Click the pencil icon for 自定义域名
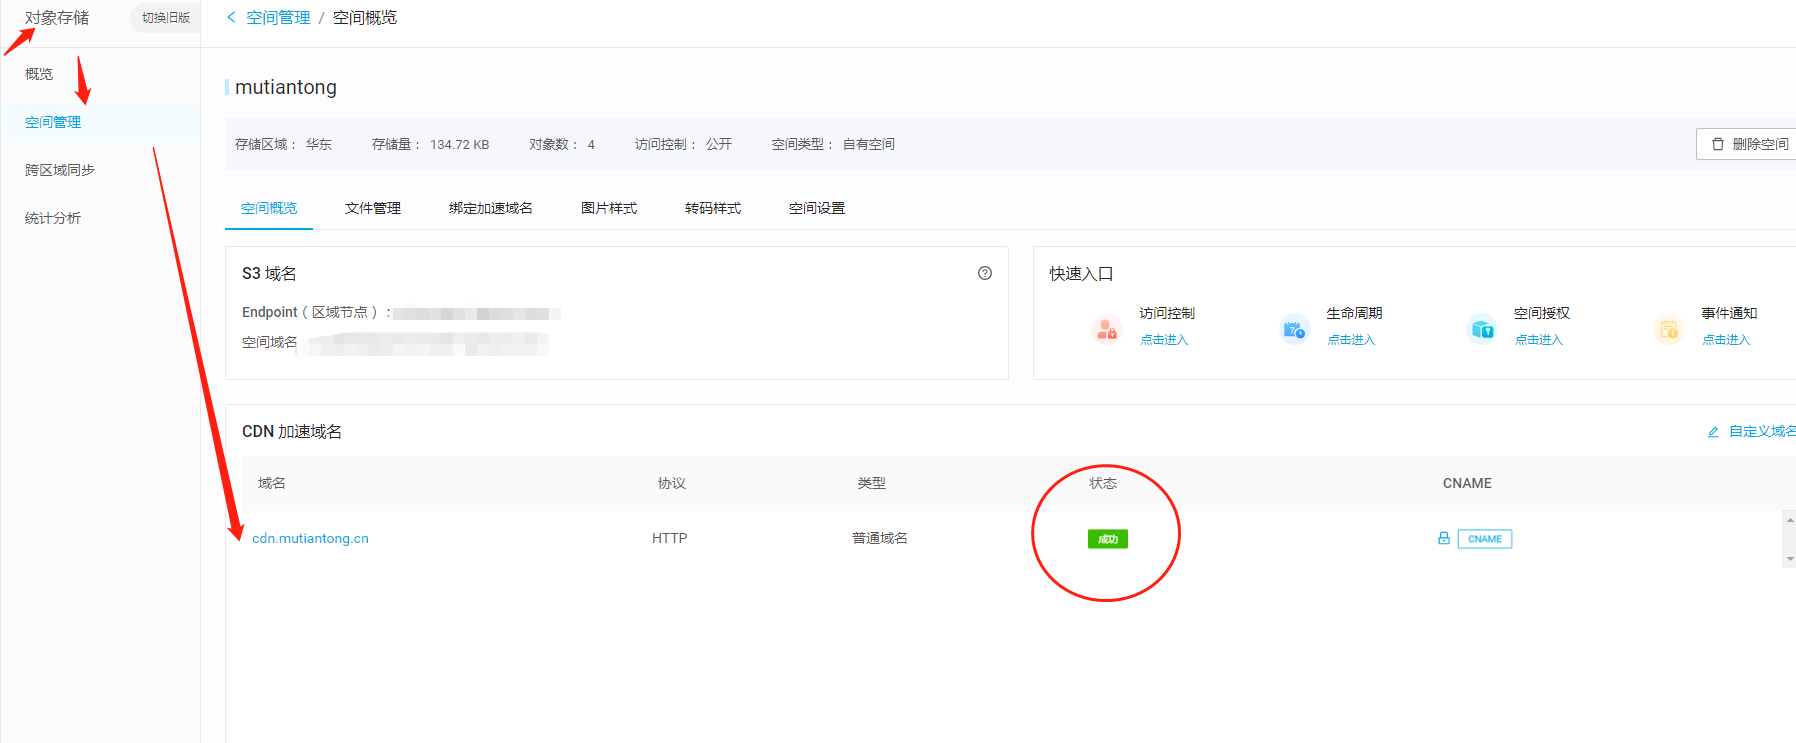The image size is (1796, 743). 1713,432
